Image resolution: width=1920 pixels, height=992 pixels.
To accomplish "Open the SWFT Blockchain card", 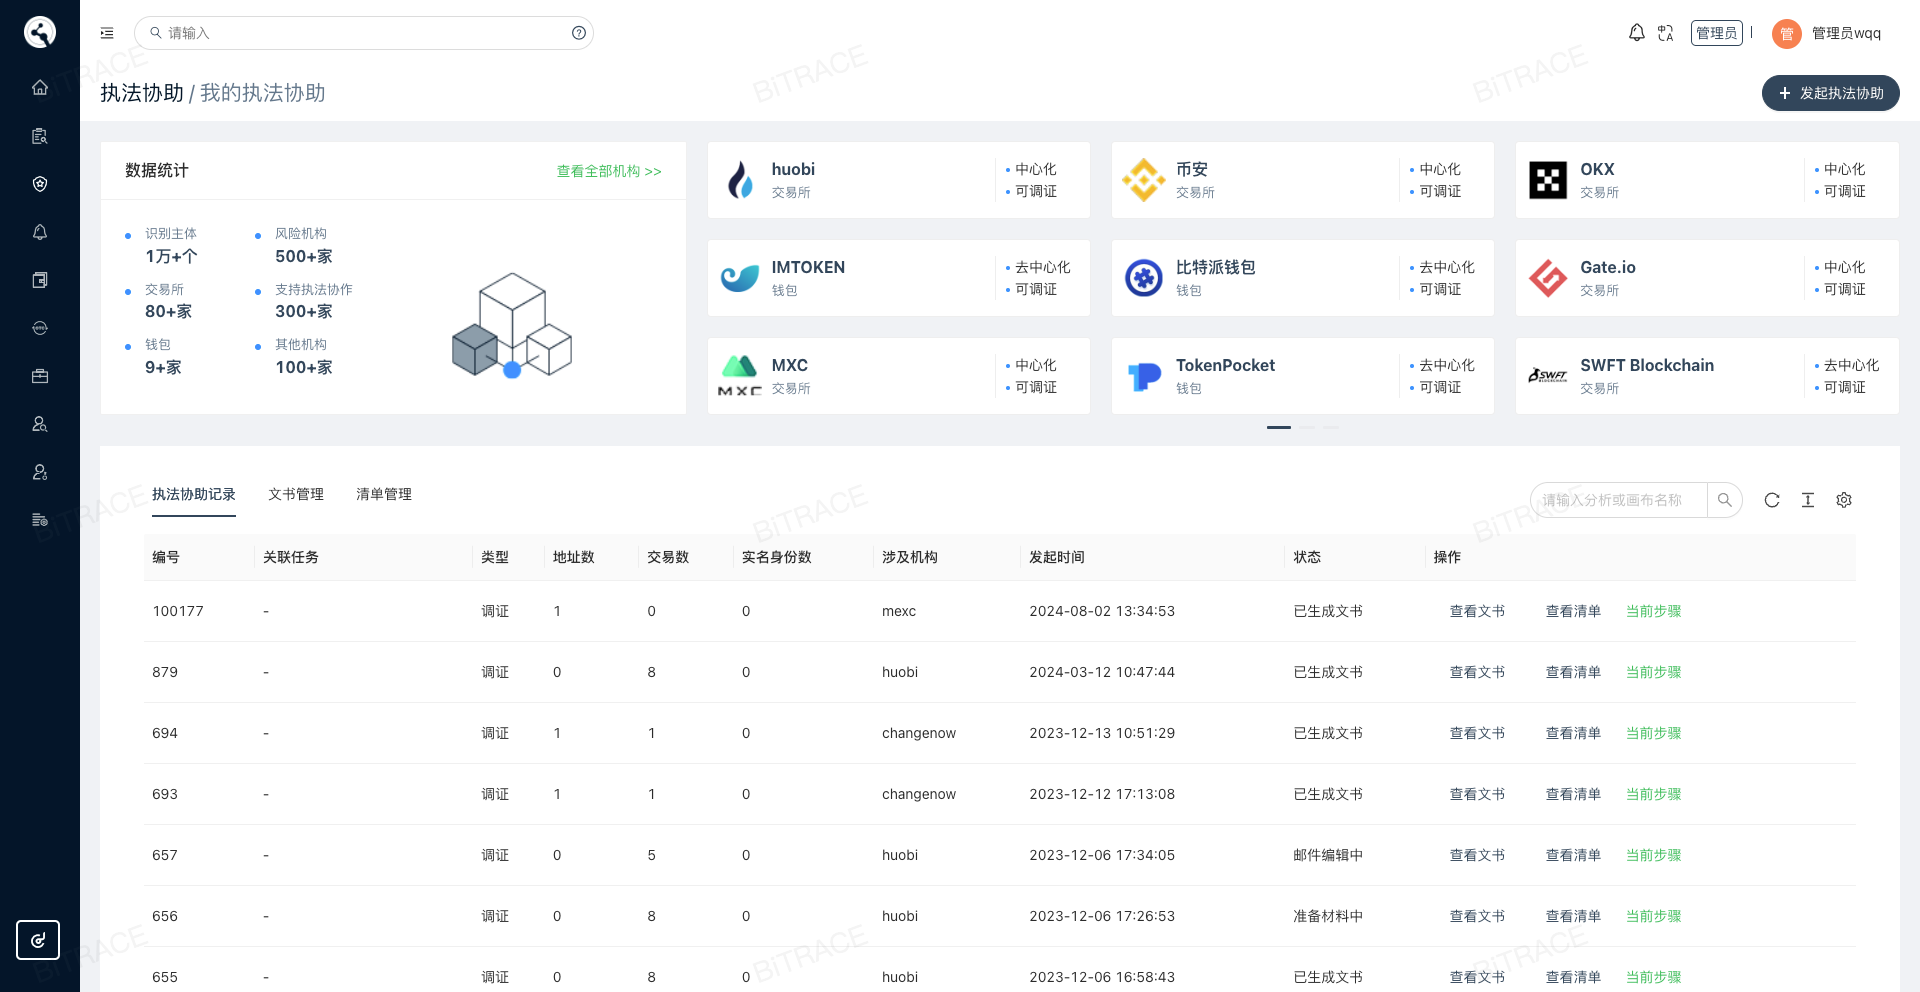I will pyautogui.click(x=1707, y=376).
